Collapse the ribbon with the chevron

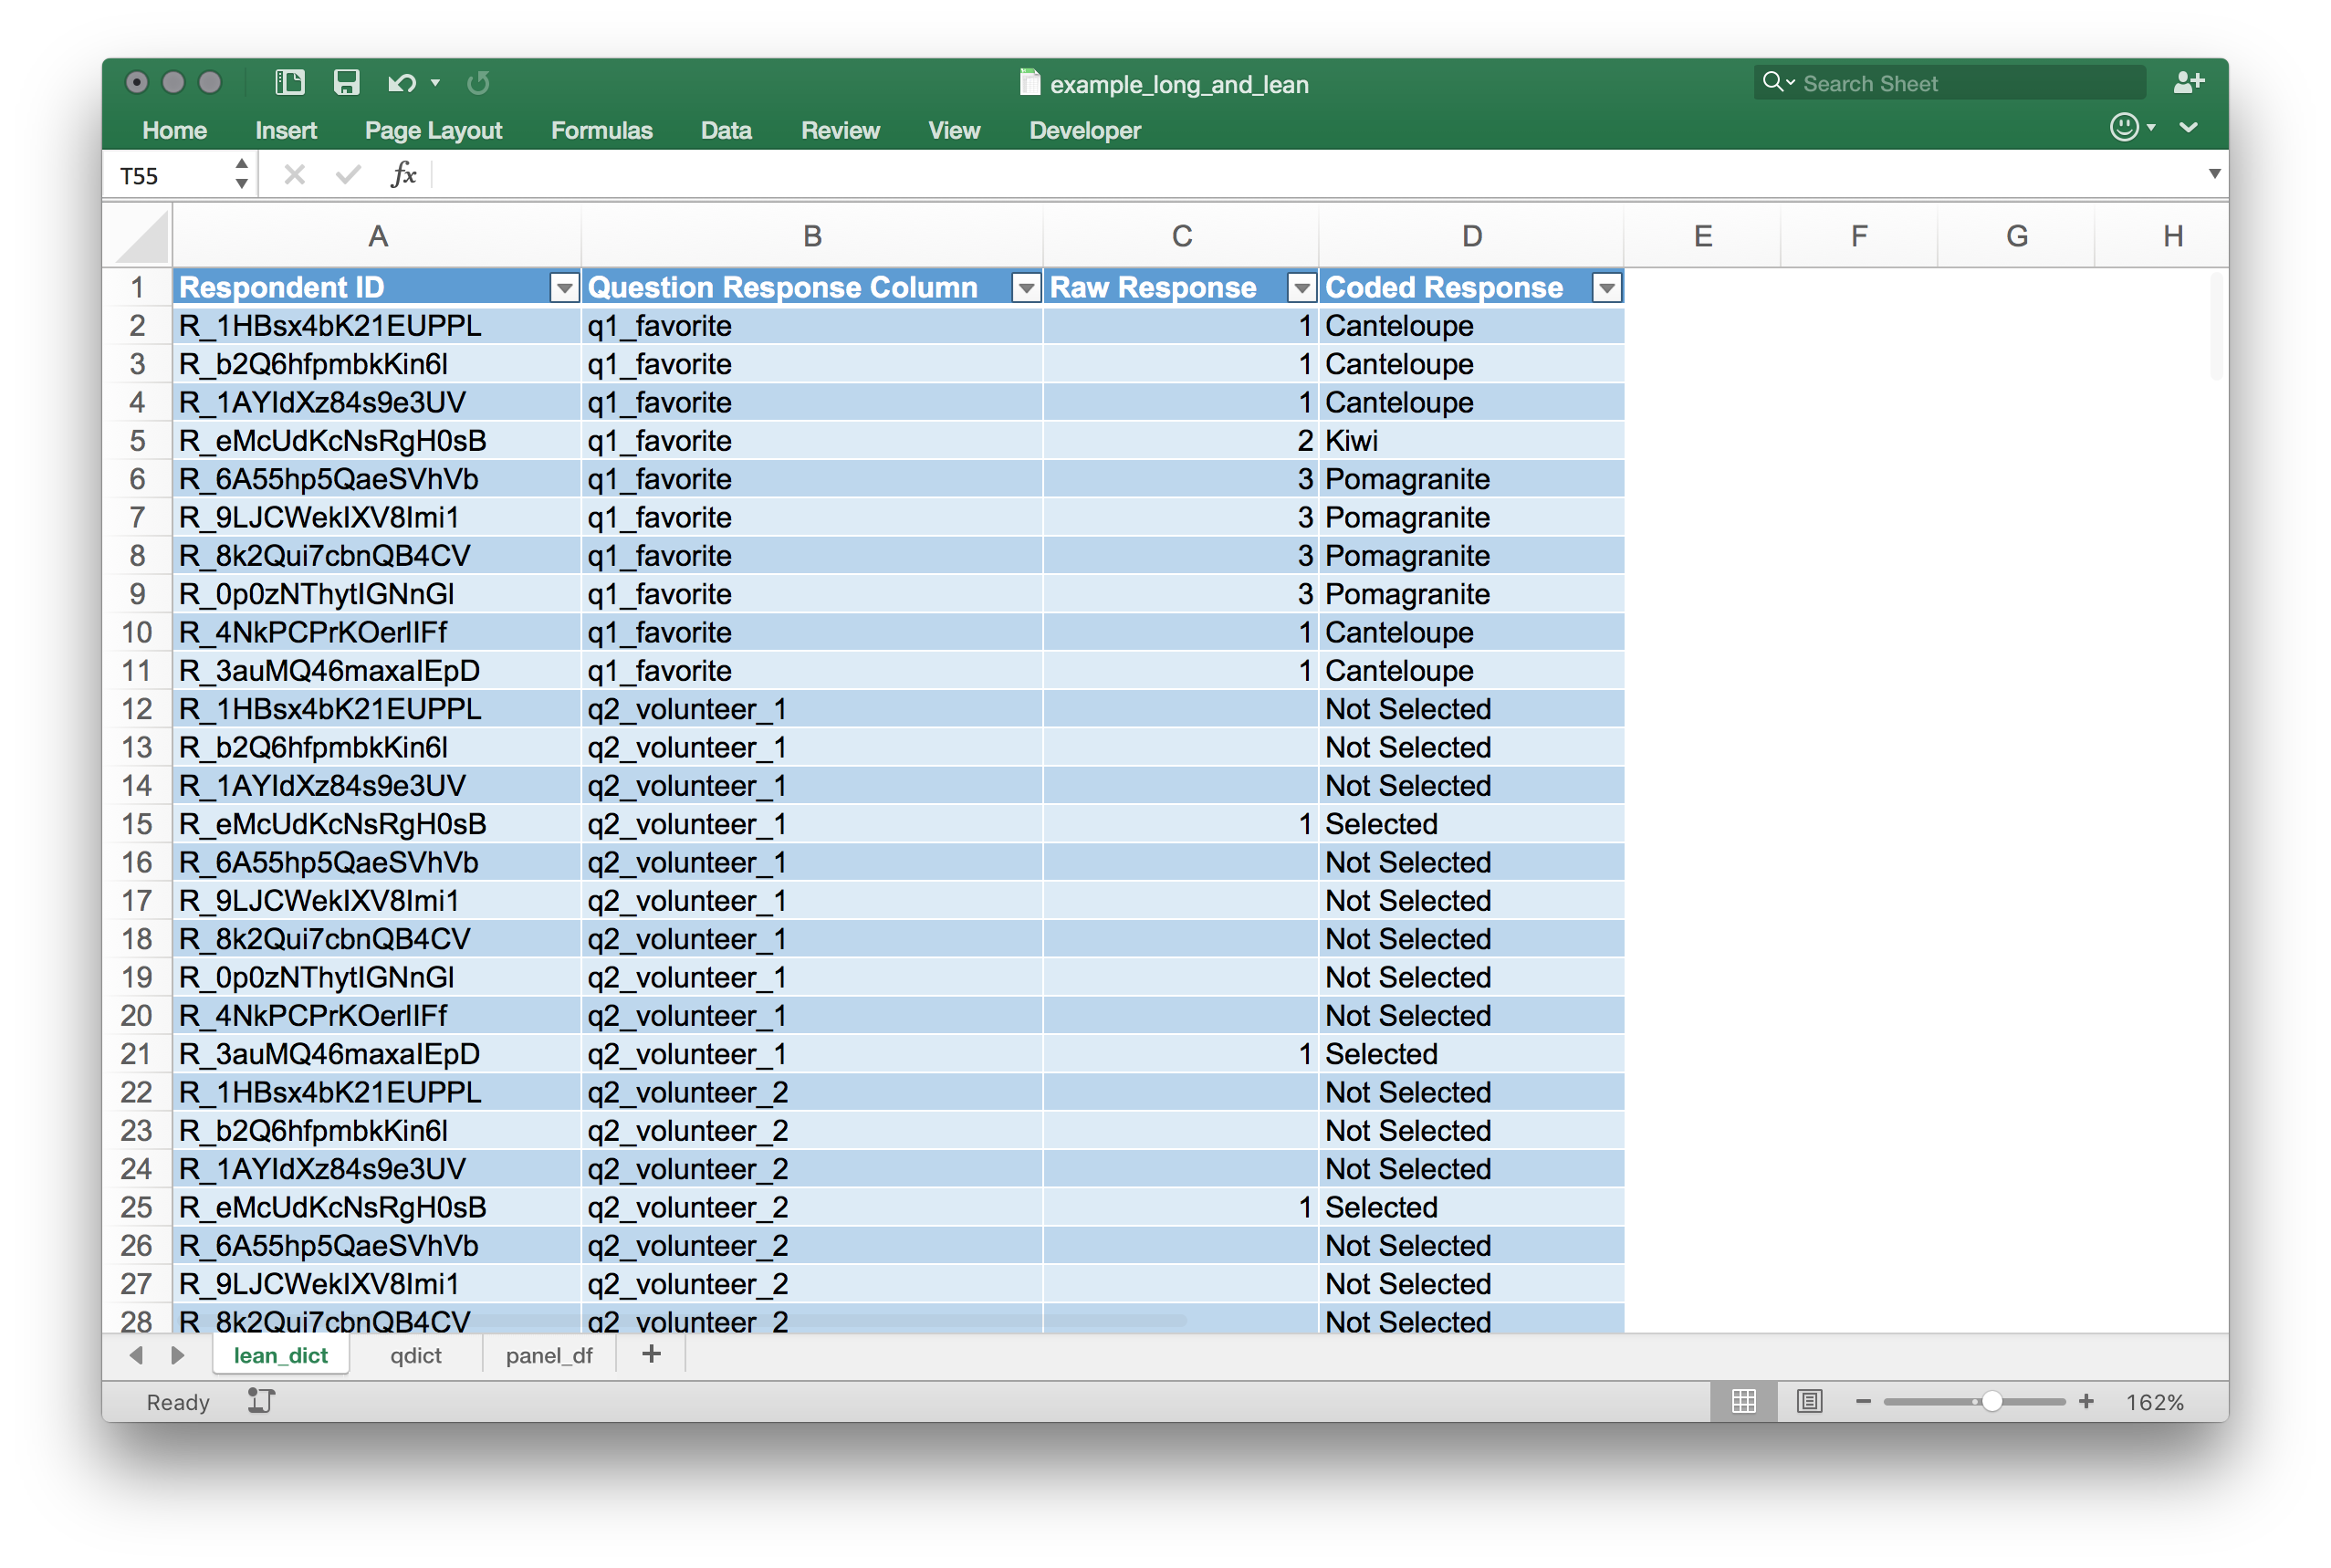(2188, 128)
